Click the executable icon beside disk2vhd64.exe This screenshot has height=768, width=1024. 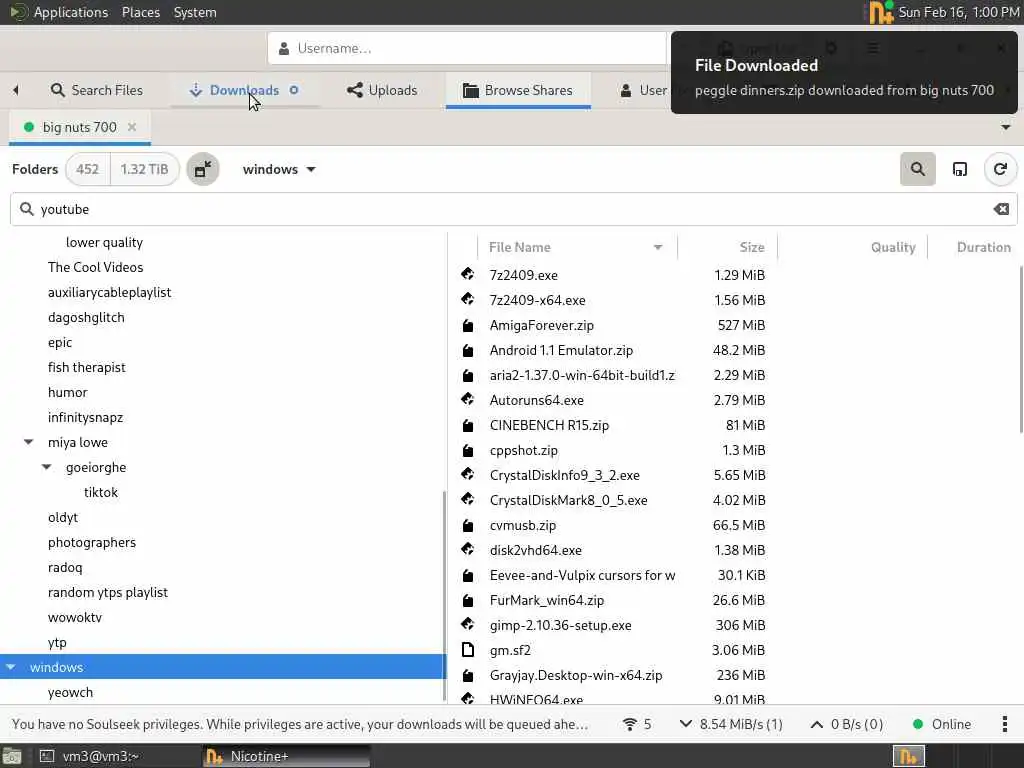tap(468, 549)
